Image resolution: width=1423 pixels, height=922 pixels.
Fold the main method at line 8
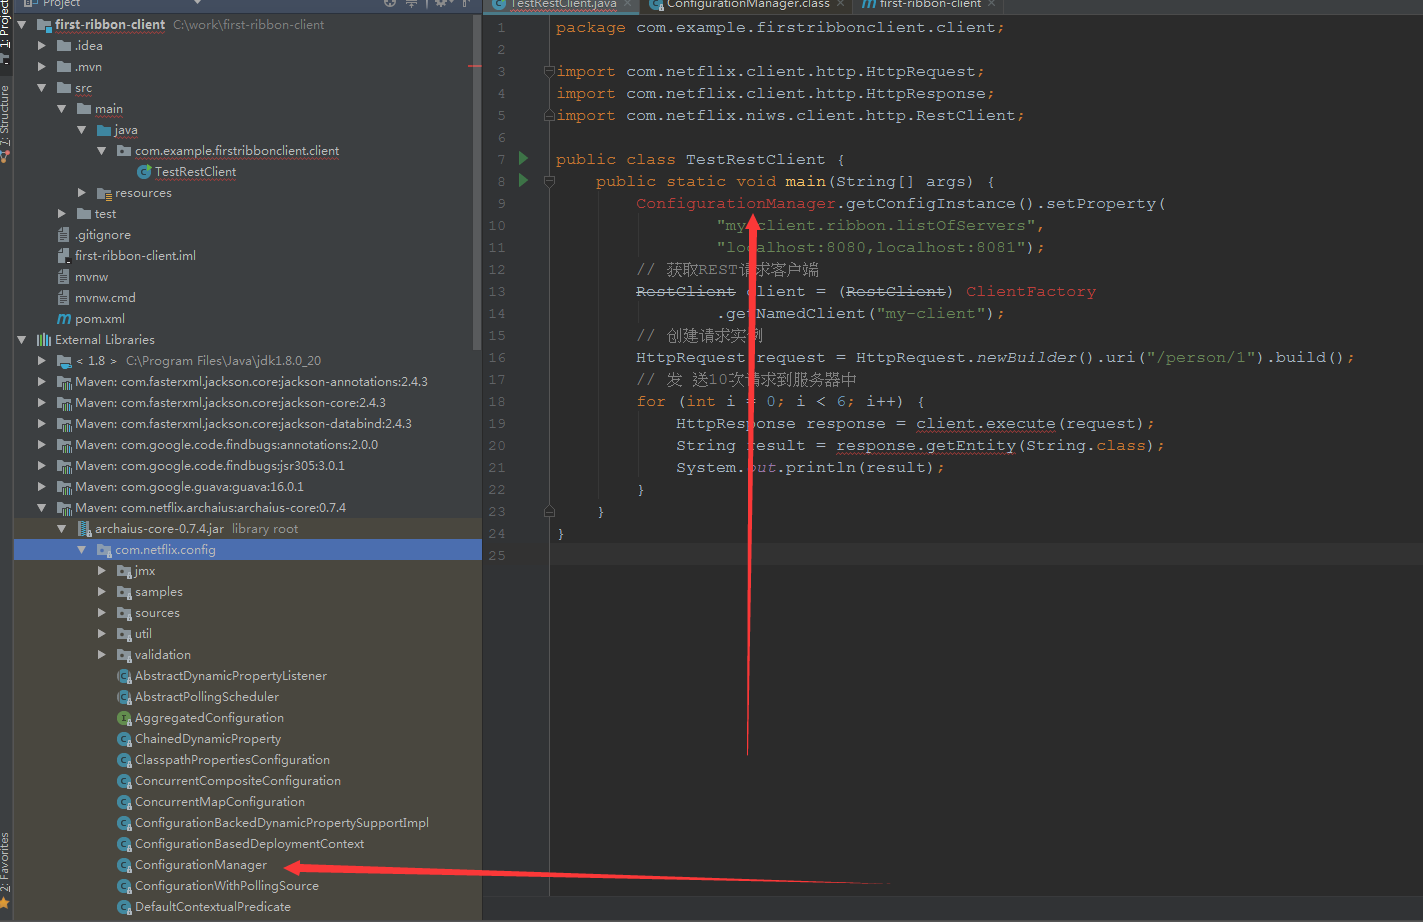pyautogui.click(x=549, y=181)
